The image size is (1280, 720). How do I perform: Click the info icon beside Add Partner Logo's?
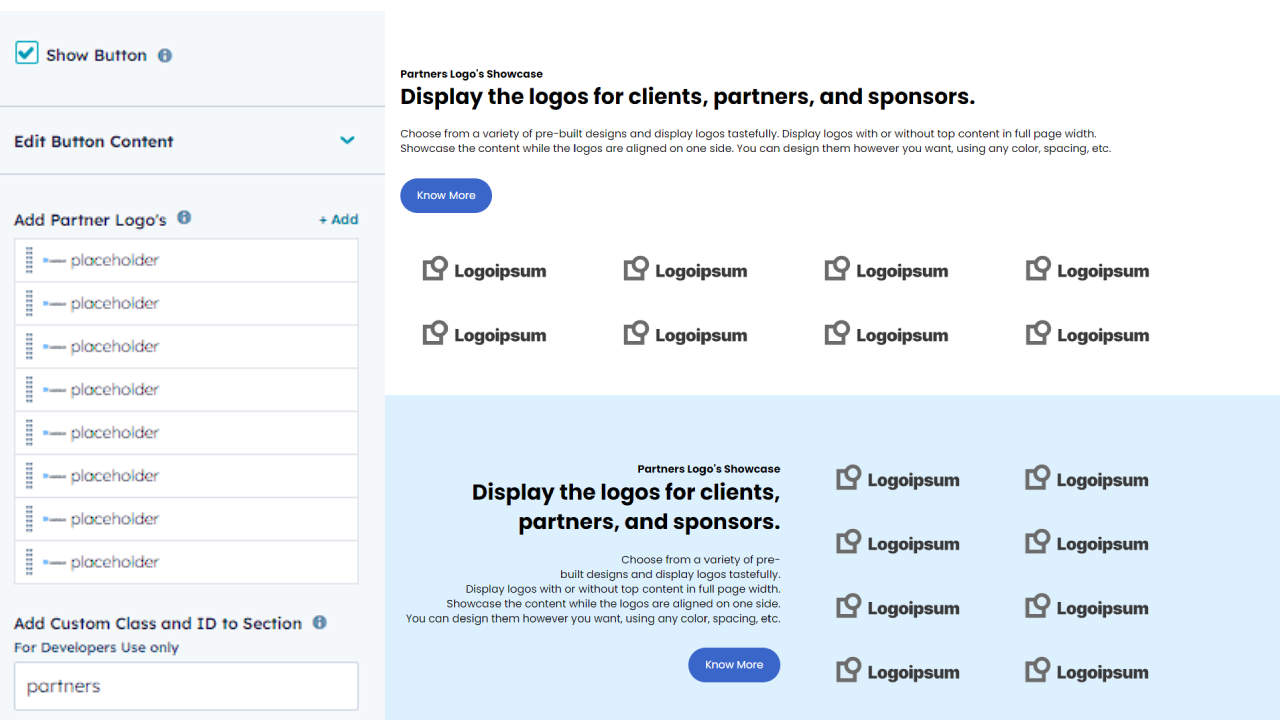point(184,217)
